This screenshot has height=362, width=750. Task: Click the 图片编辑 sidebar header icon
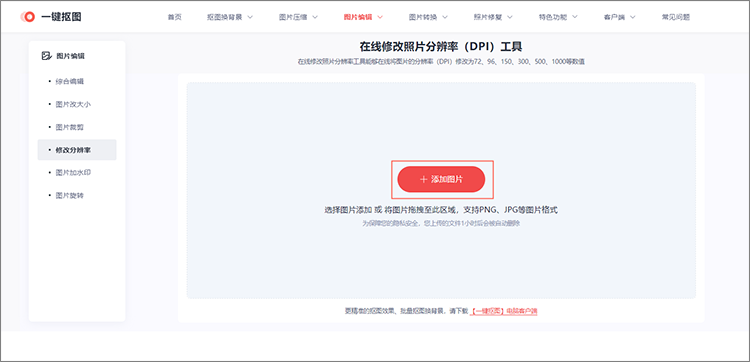46,56
